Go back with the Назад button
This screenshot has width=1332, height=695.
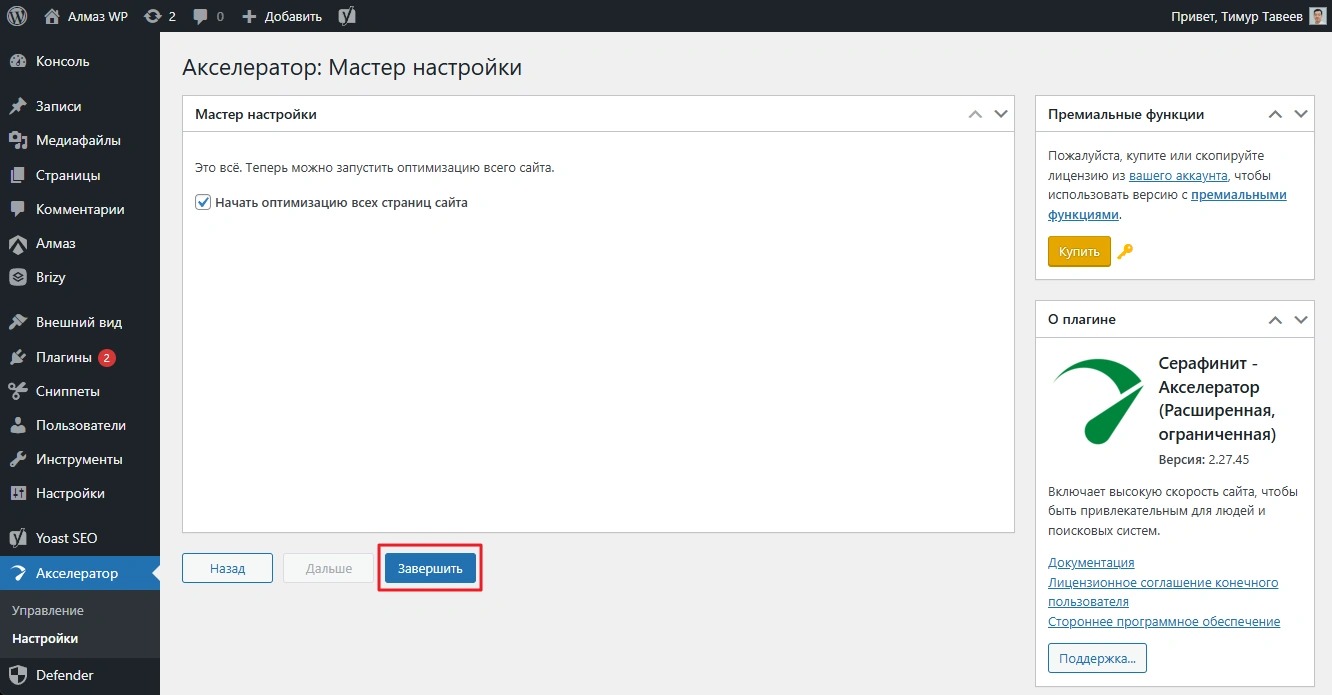pyautogui.click(x=227, y=568)
